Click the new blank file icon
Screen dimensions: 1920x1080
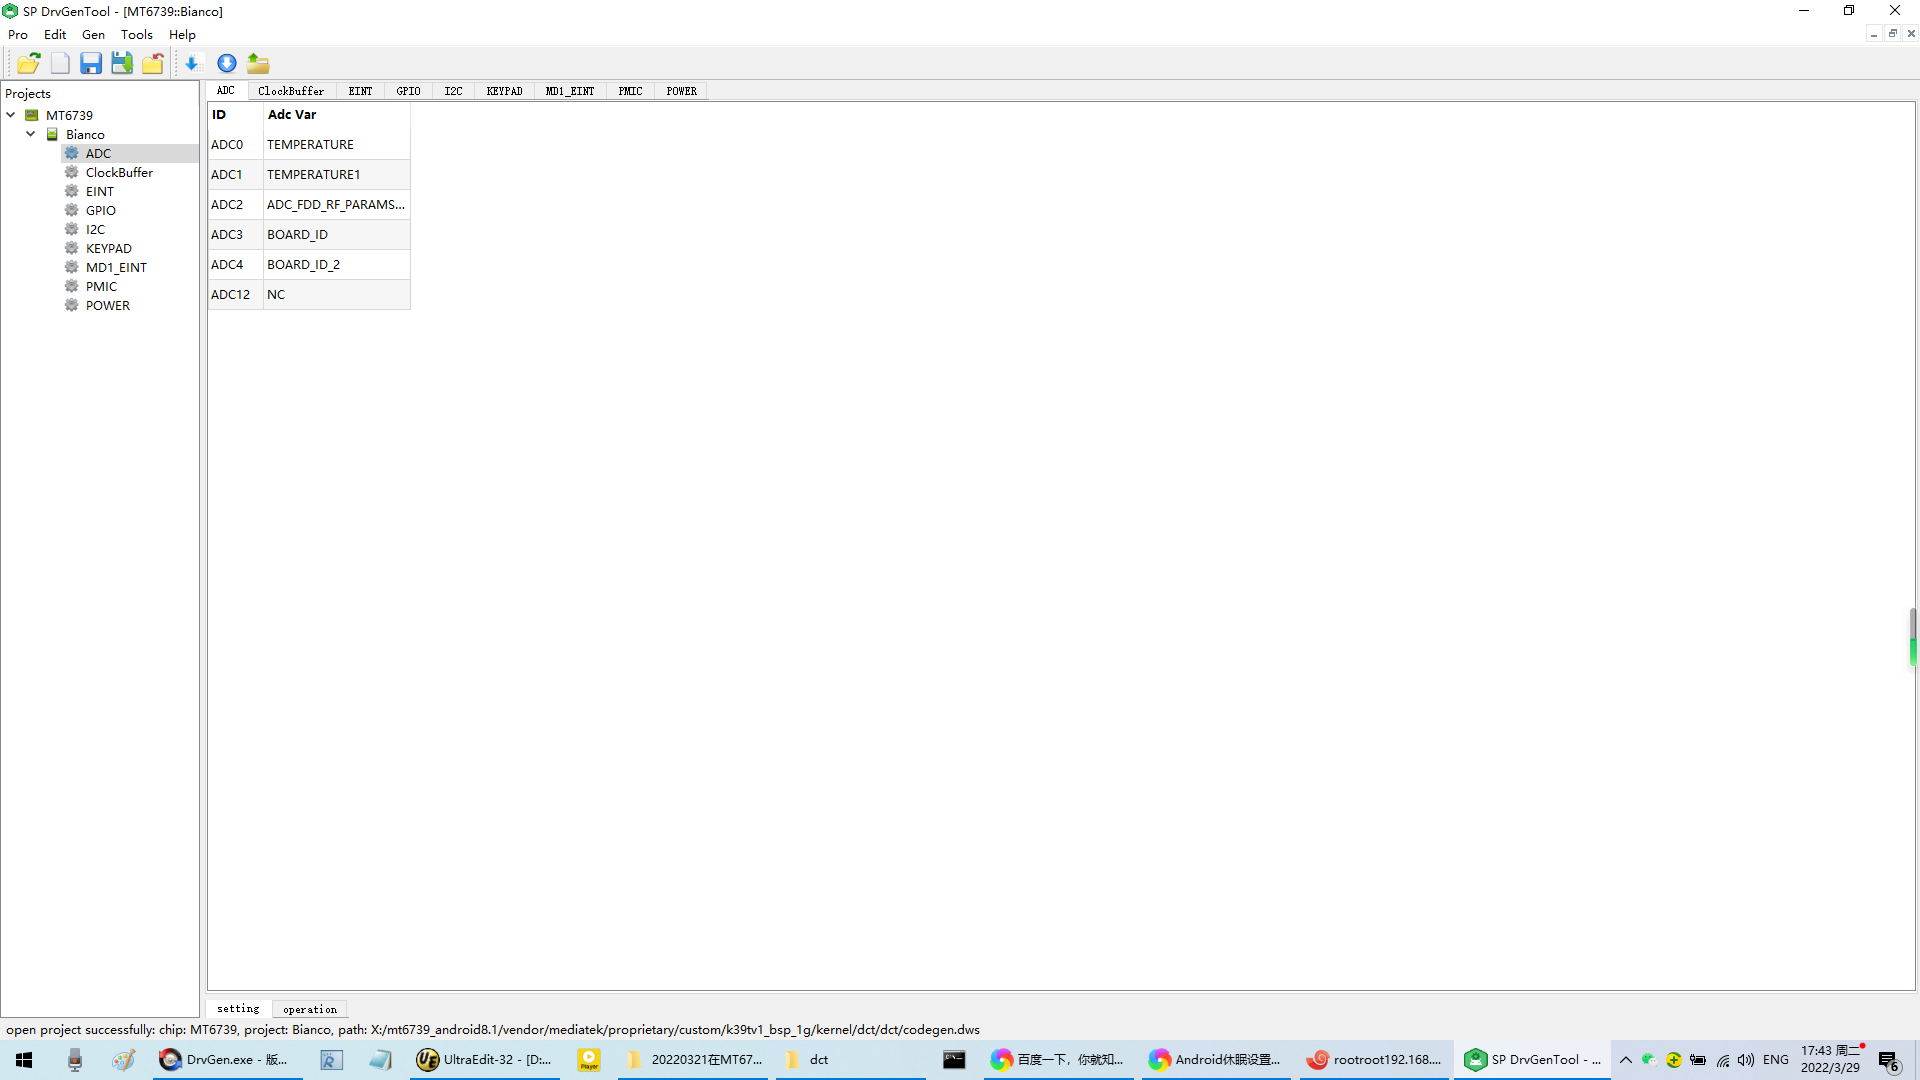(x=60, y=63)
